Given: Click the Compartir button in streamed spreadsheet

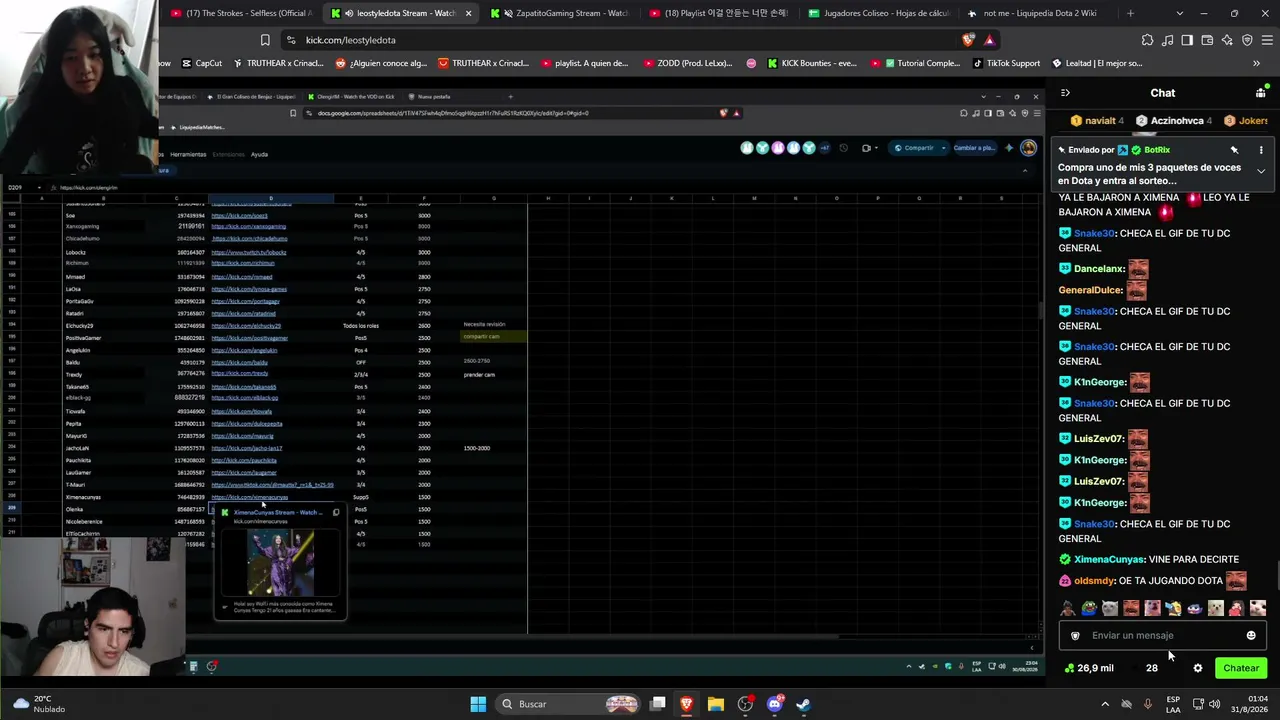Looking at the screenshot, I should pyautogui.click(x=915, y=148).
